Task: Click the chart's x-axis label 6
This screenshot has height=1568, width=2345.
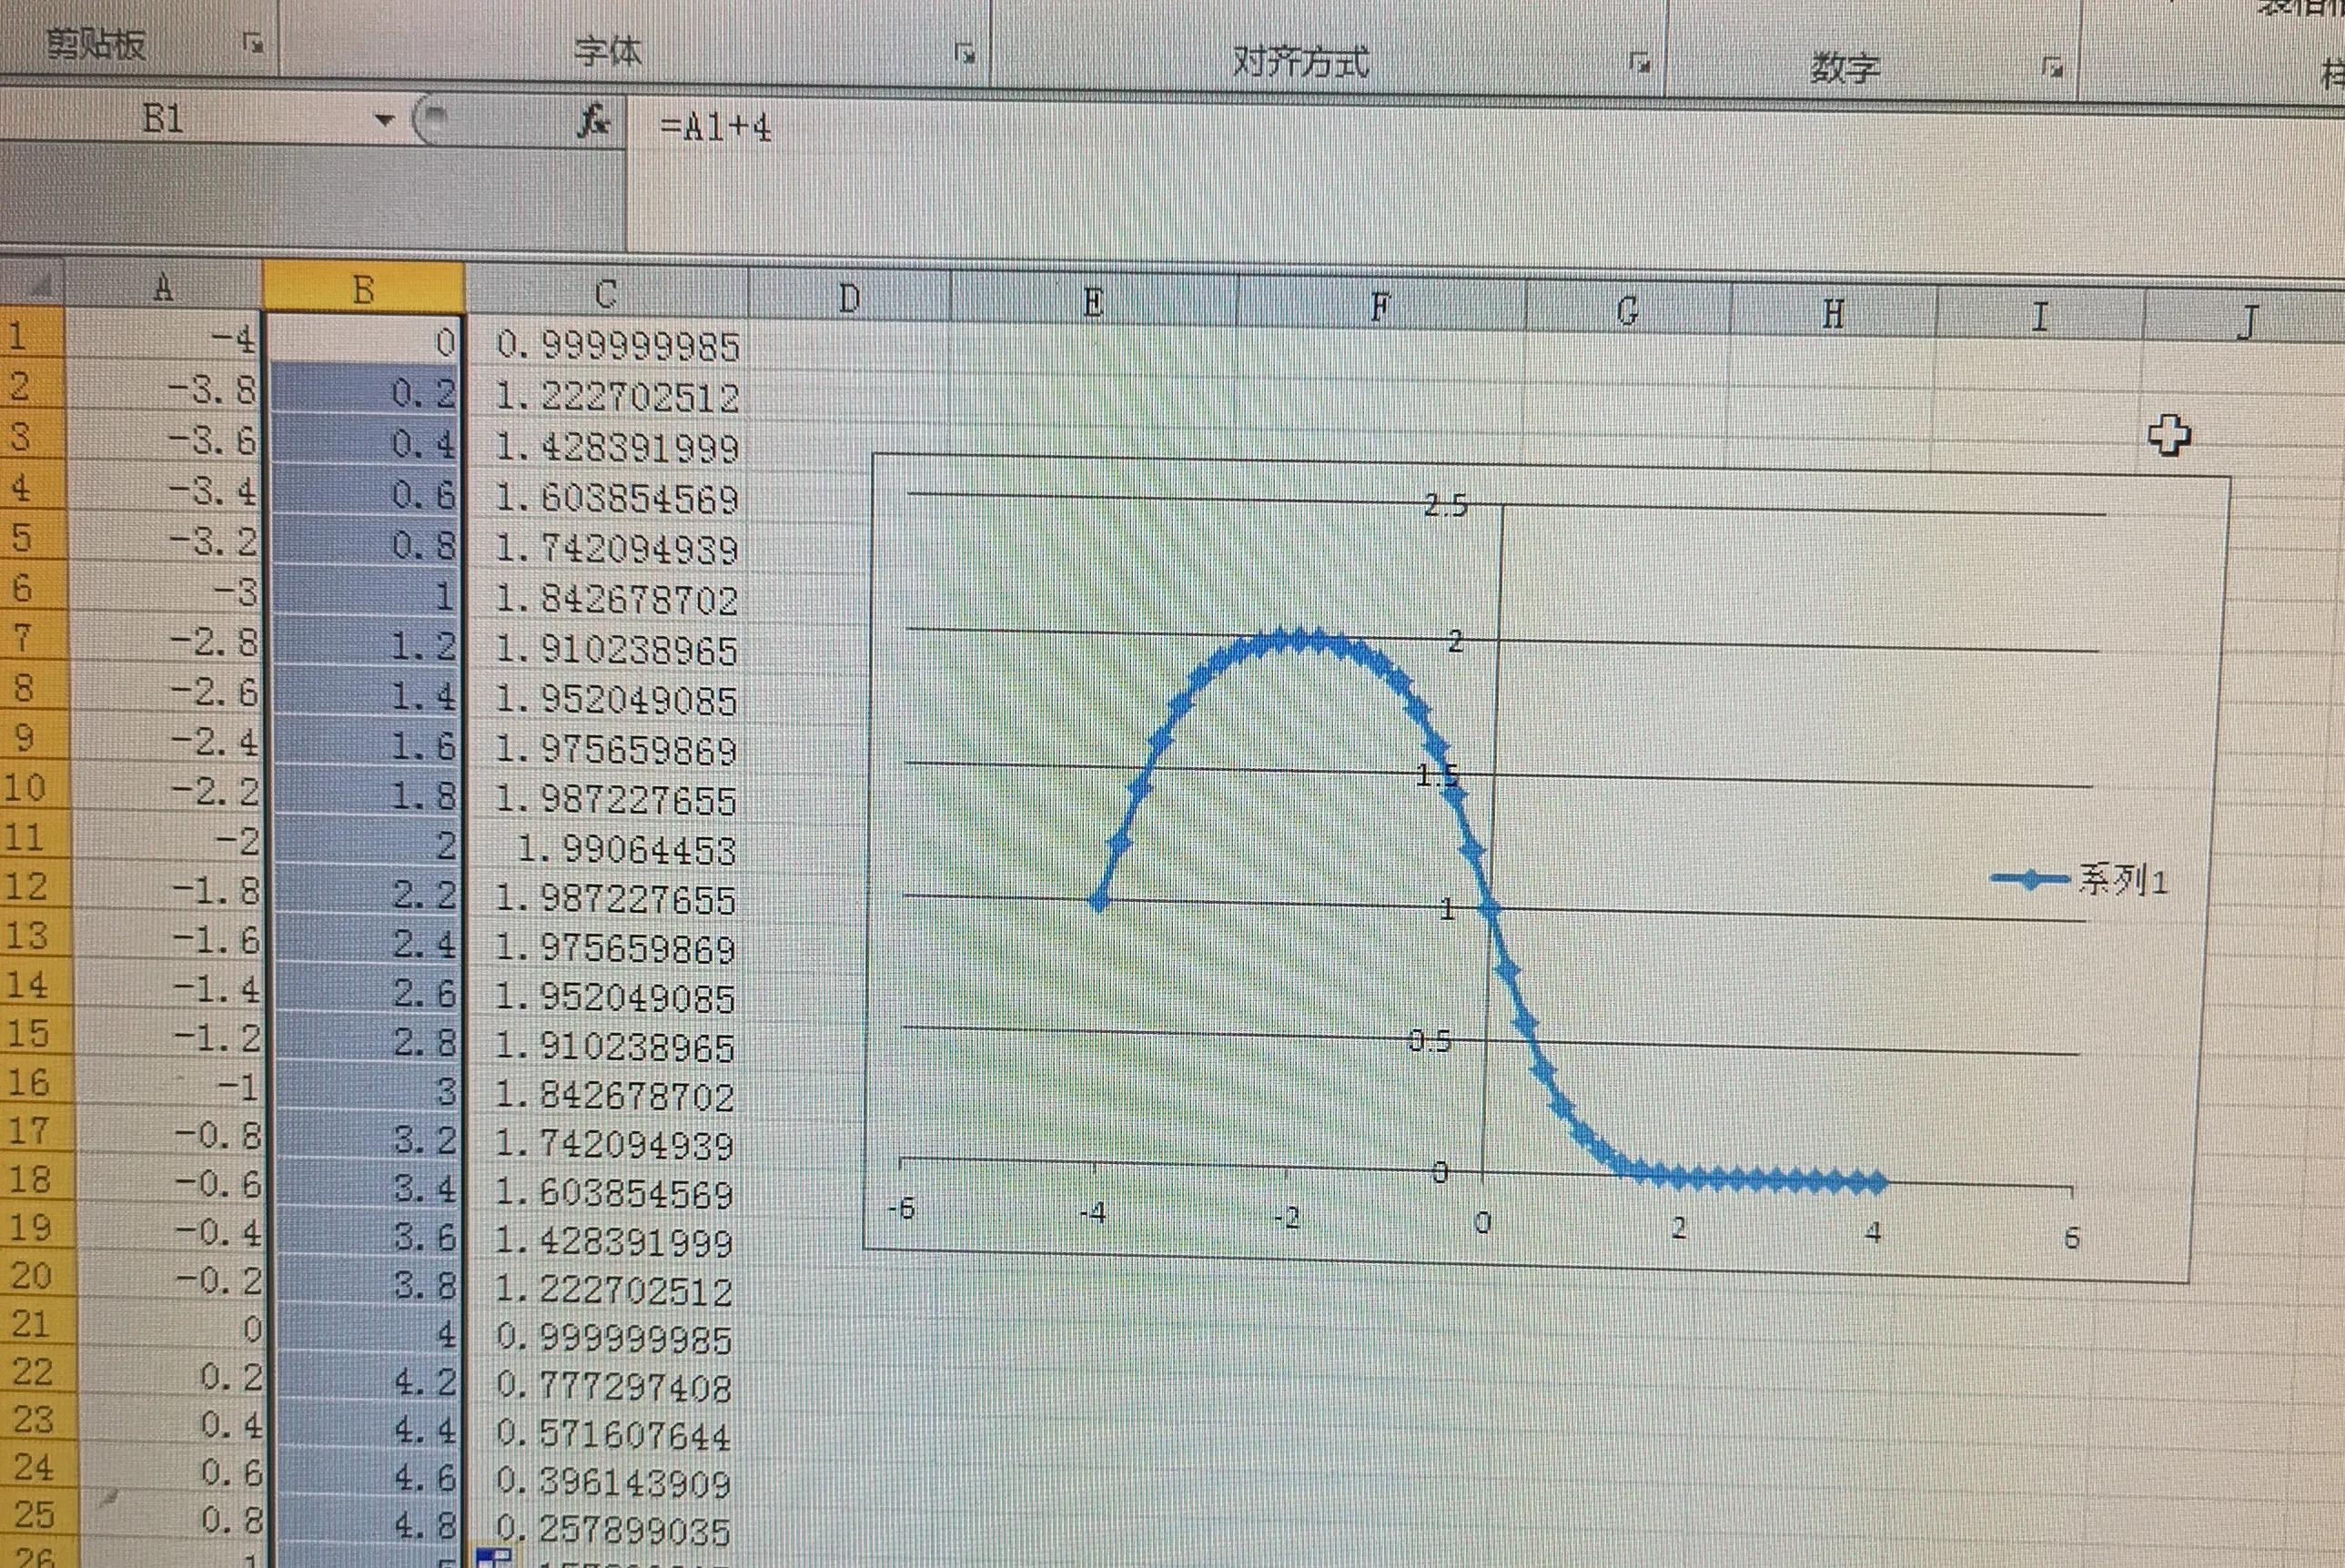Action: click(x=2072, y=1238)
